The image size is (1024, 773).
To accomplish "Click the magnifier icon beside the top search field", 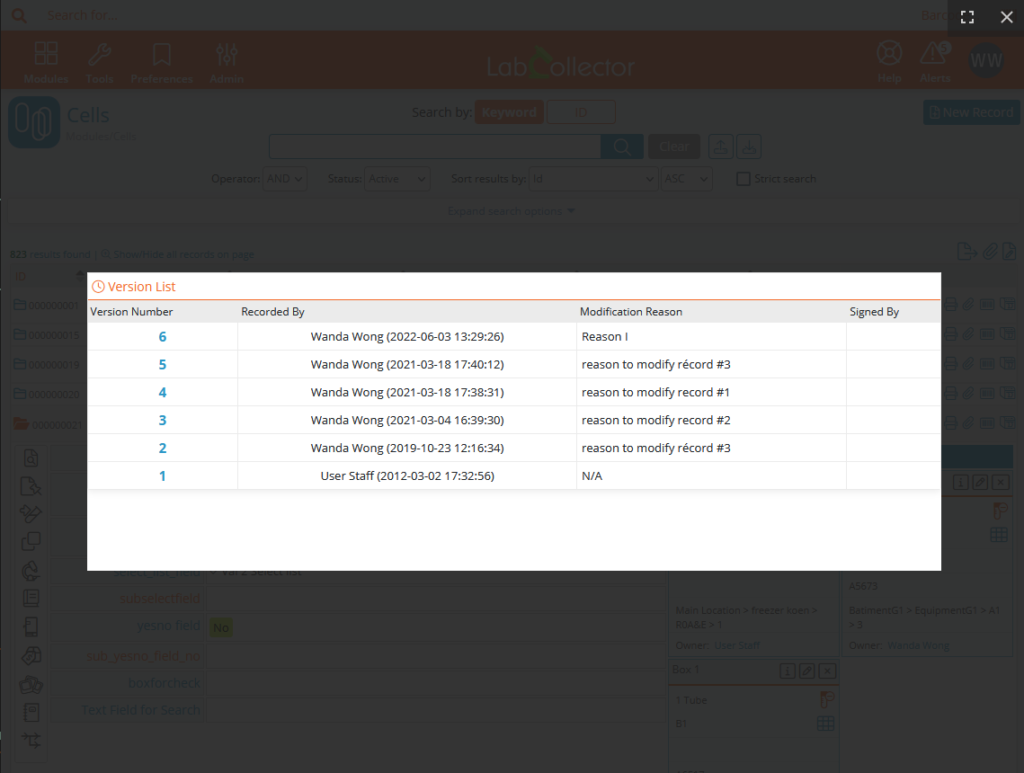I will coord(19,15).
